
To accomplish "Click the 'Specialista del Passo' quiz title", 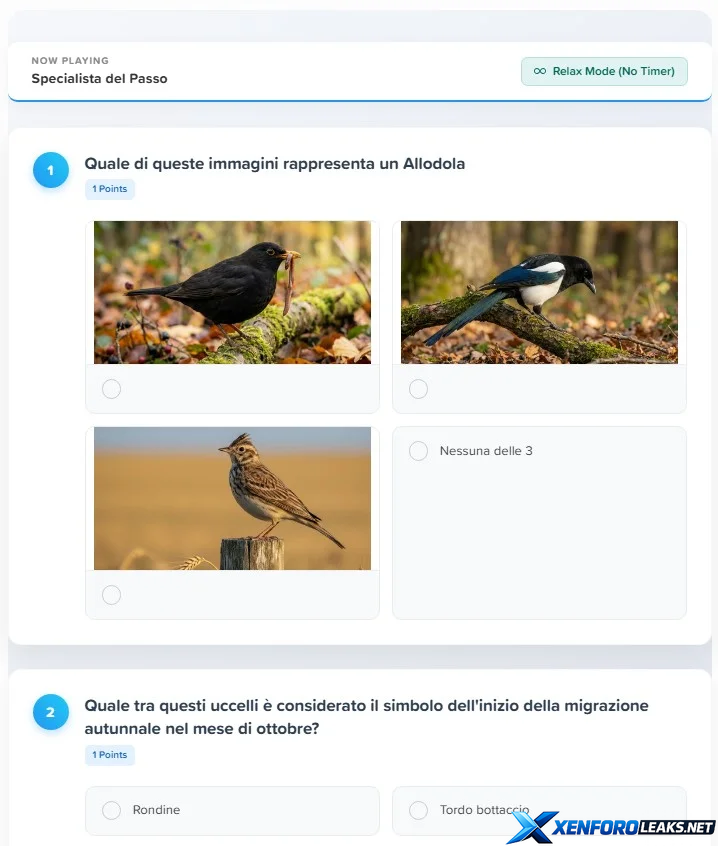I will point(99,79).
